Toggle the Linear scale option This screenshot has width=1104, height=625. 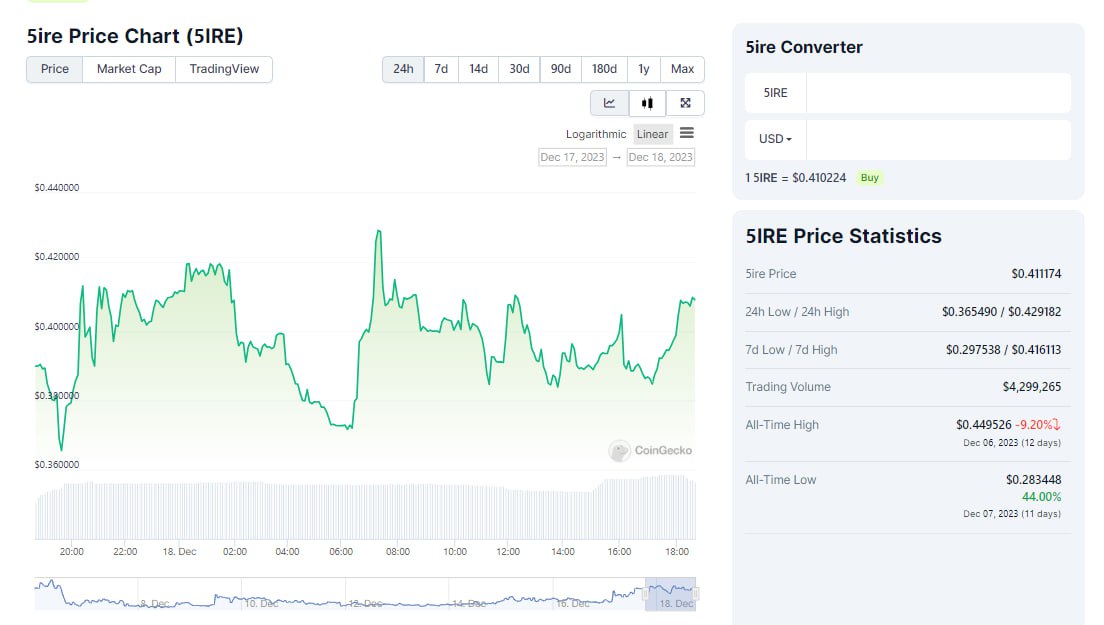[652, 134]
